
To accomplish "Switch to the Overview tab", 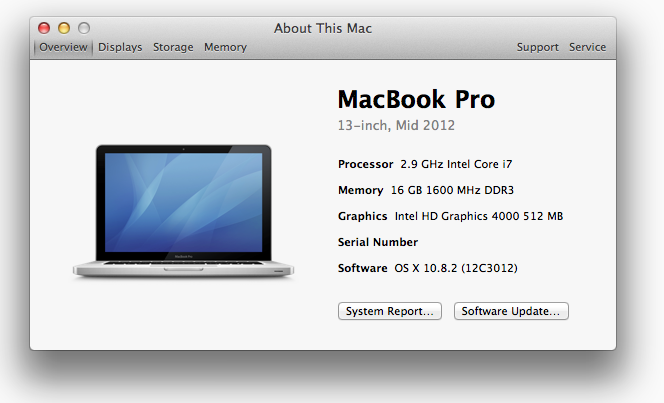I will 63,47.
